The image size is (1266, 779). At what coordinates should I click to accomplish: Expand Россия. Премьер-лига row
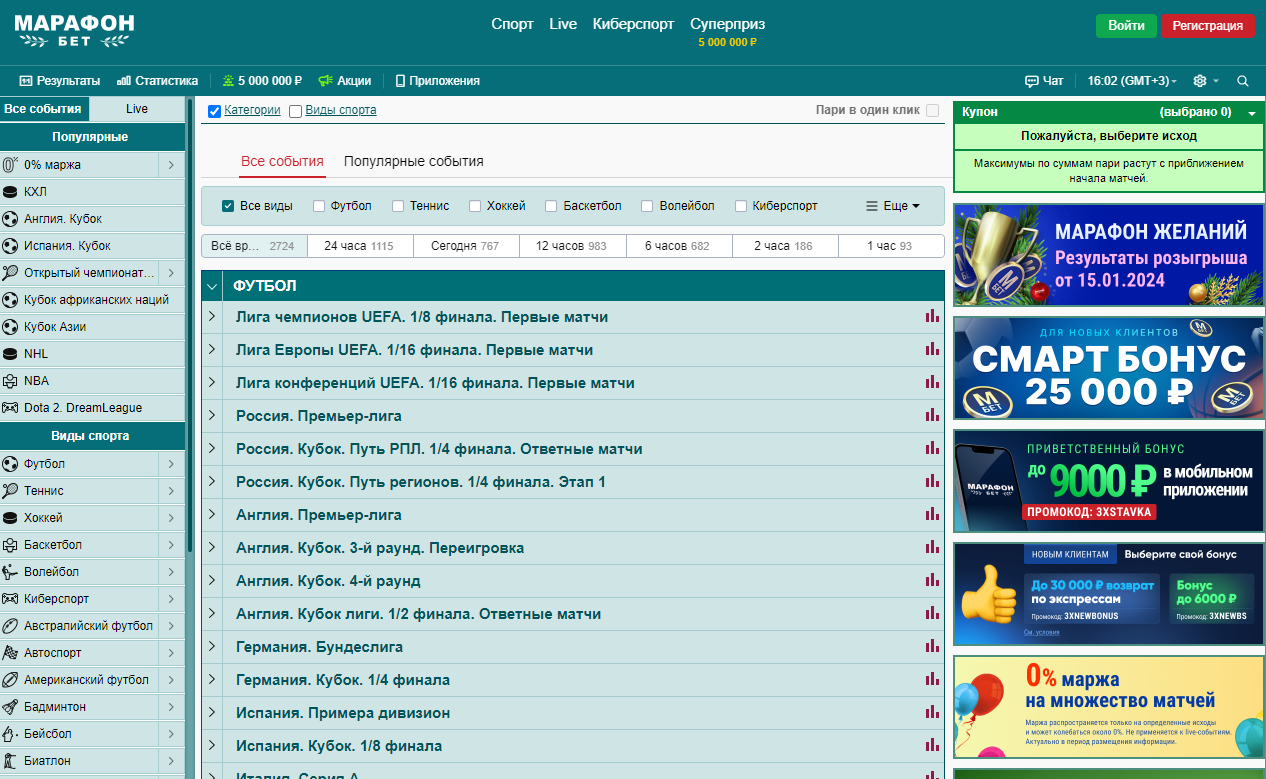(x=212, y=416)
